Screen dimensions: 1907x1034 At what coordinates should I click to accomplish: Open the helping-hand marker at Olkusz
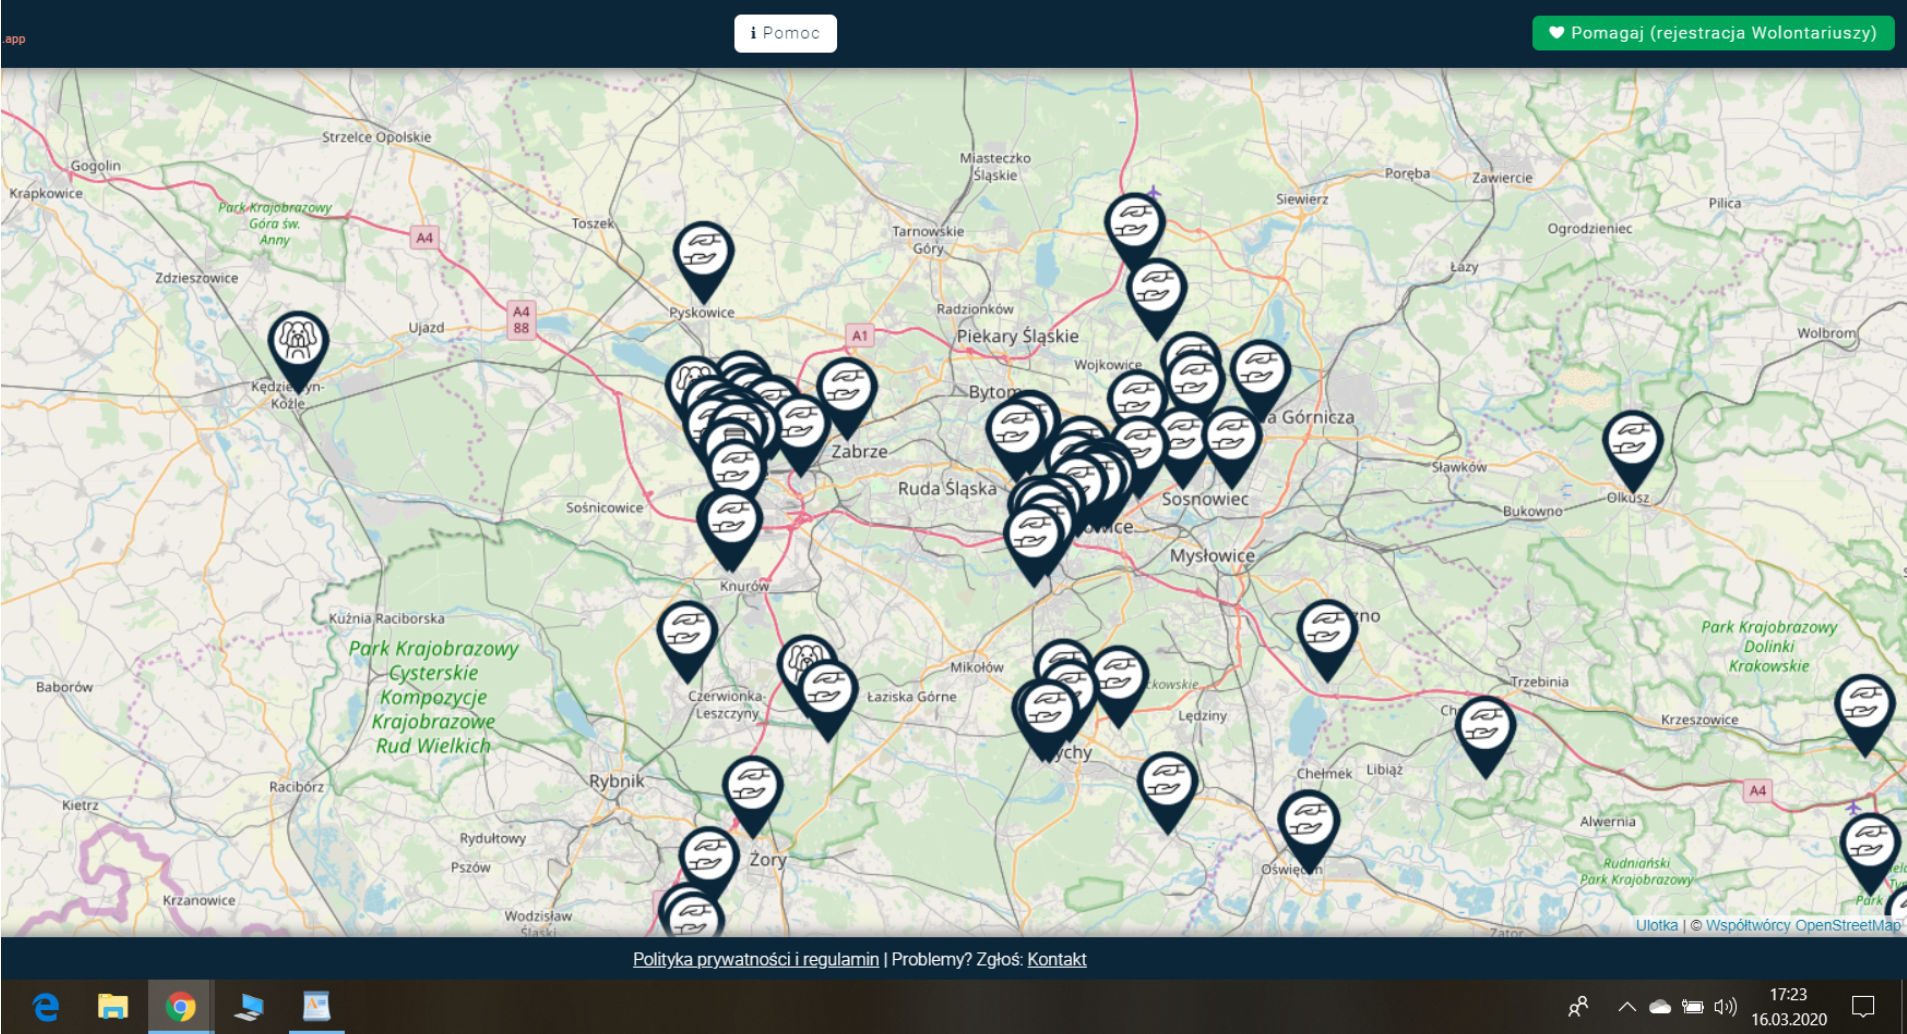(x=1632, y=442)
